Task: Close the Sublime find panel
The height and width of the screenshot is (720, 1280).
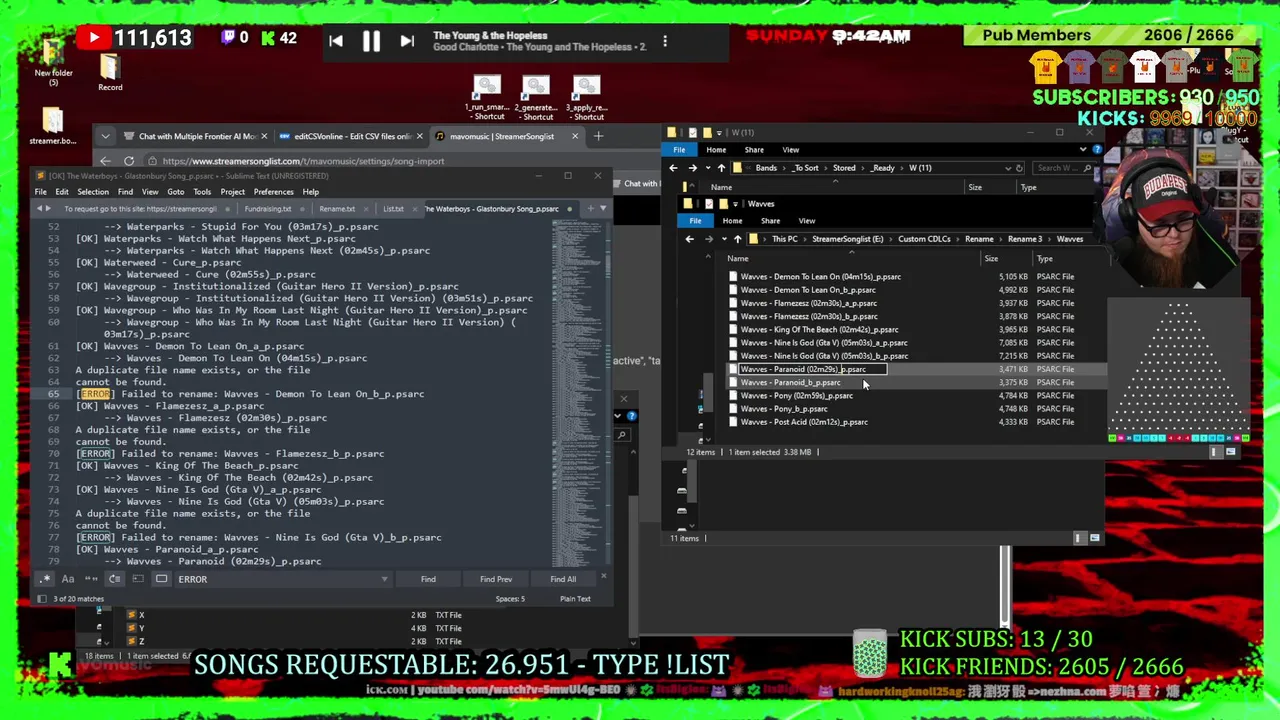Action: 603,578
